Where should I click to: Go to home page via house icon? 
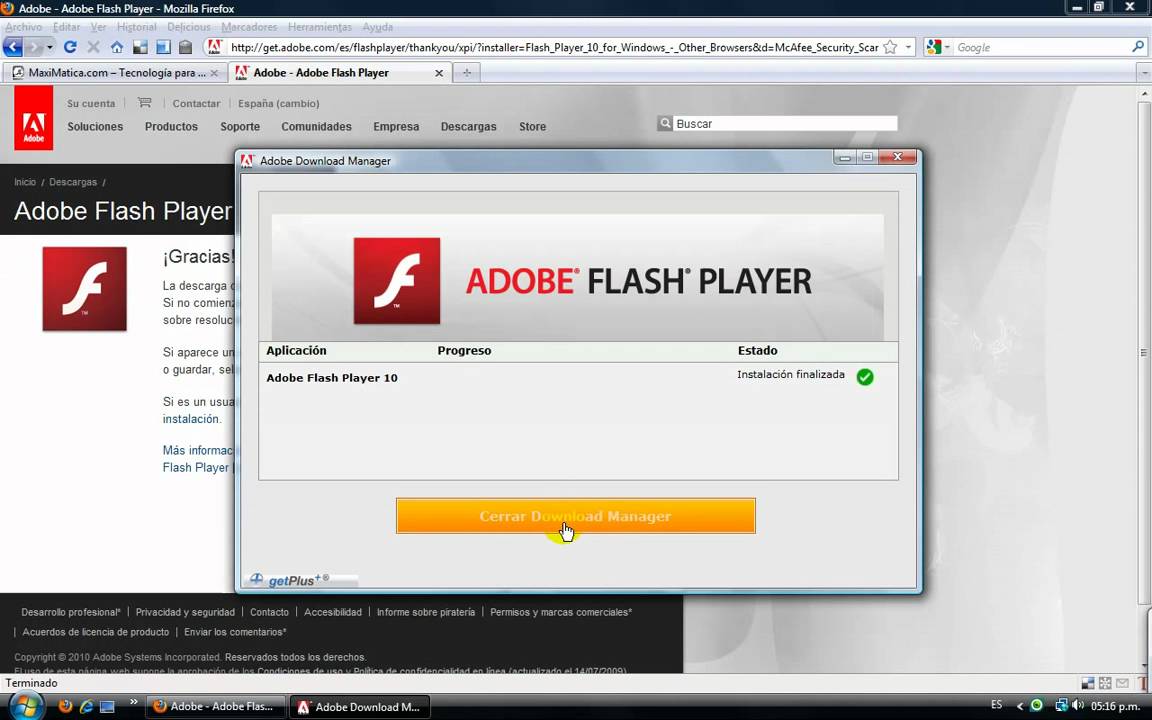[x=117, y=47]
